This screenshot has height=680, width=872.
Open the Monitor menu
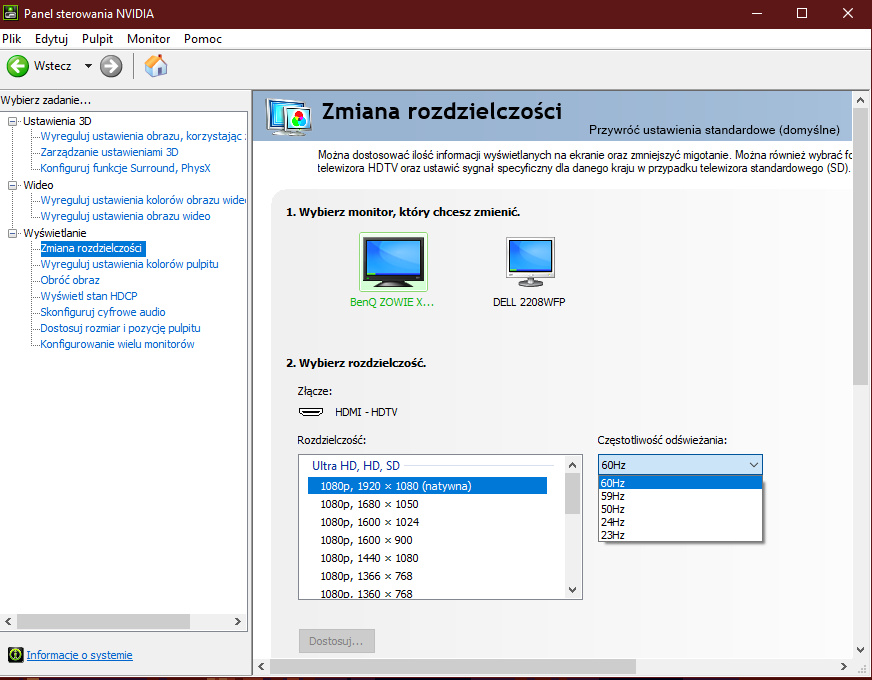click(148, 39)
